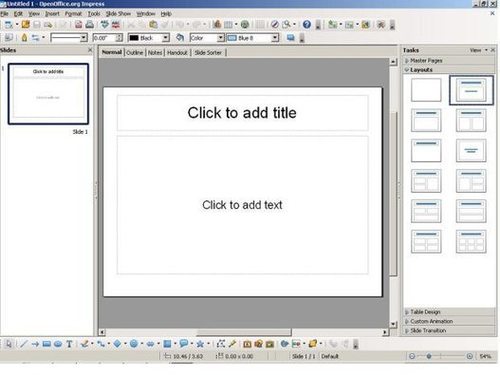Open OpenOffice Help question mark icon
The height and width of the screenshot is (375, 500).
pos(307,24)
